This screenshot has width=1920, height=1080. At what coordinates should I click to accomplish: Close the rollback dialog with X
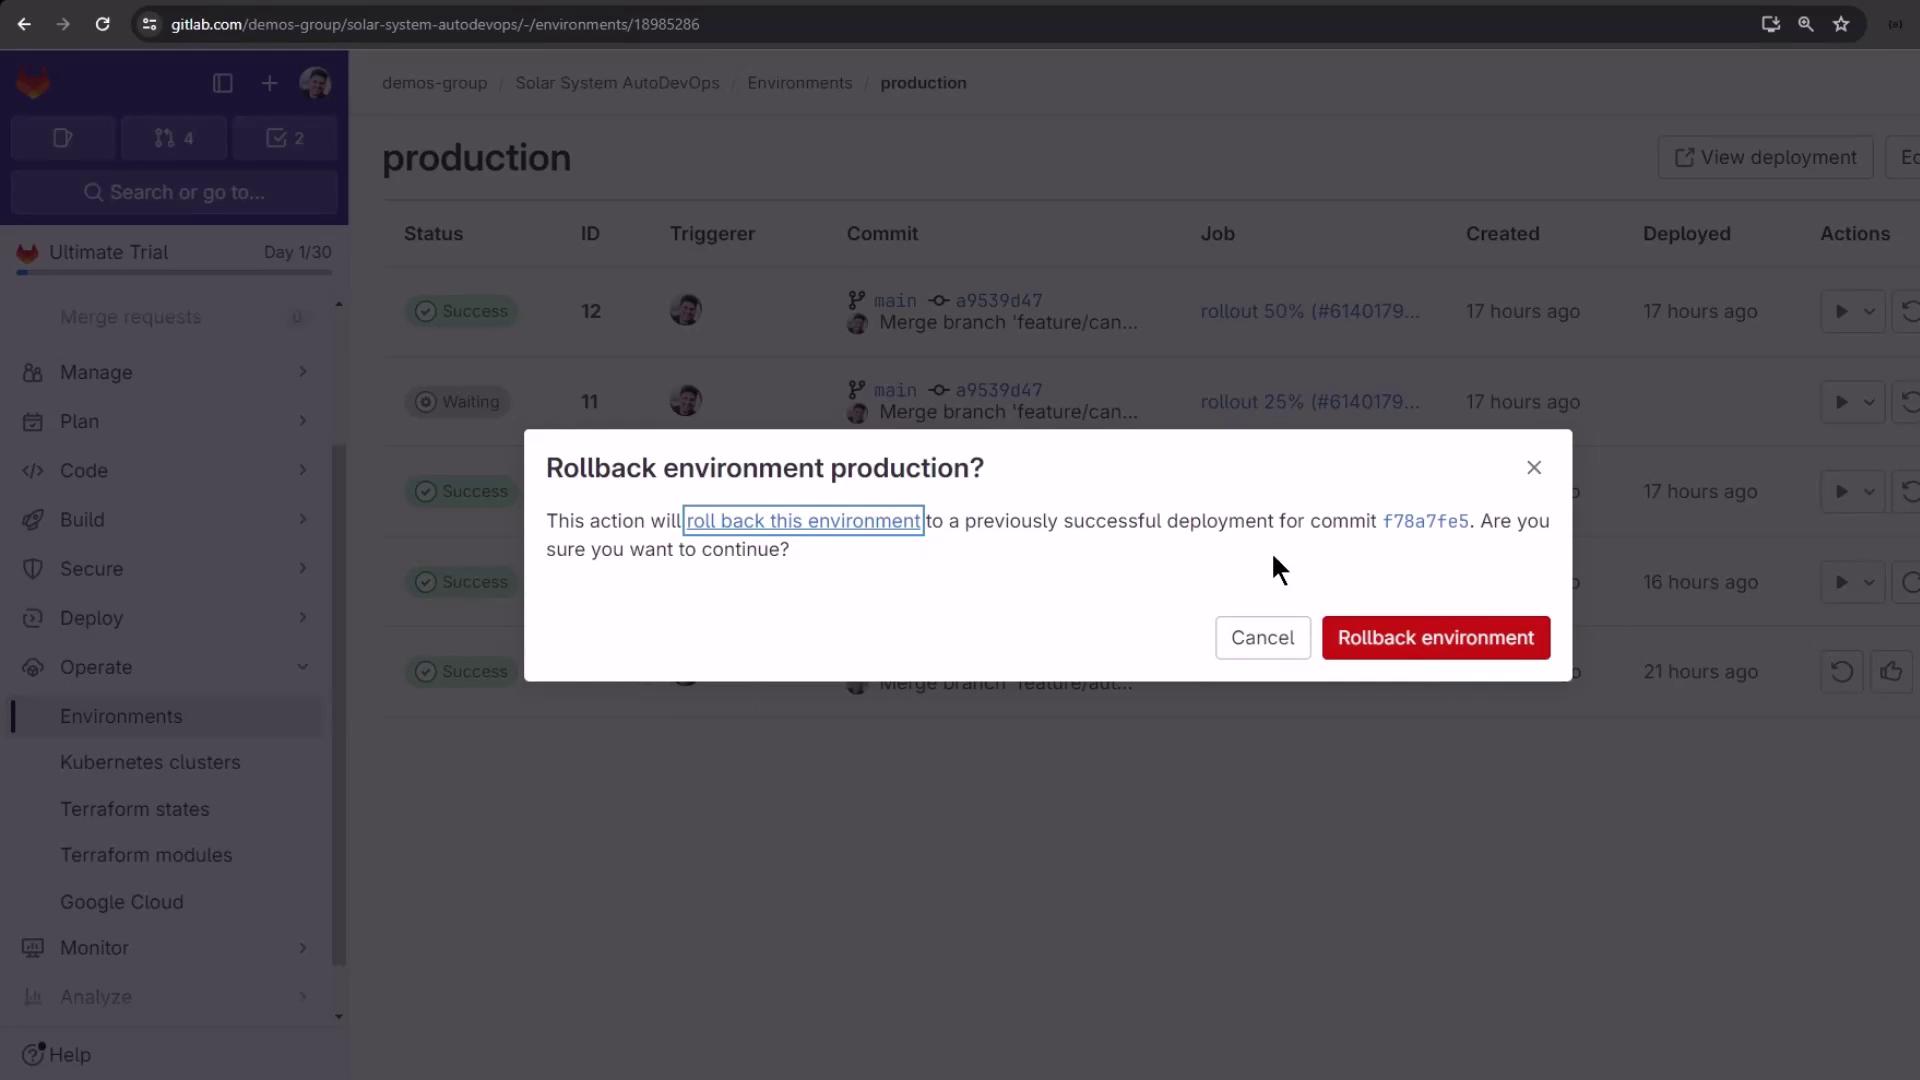pyautogui.click(x=1534, y=468)
